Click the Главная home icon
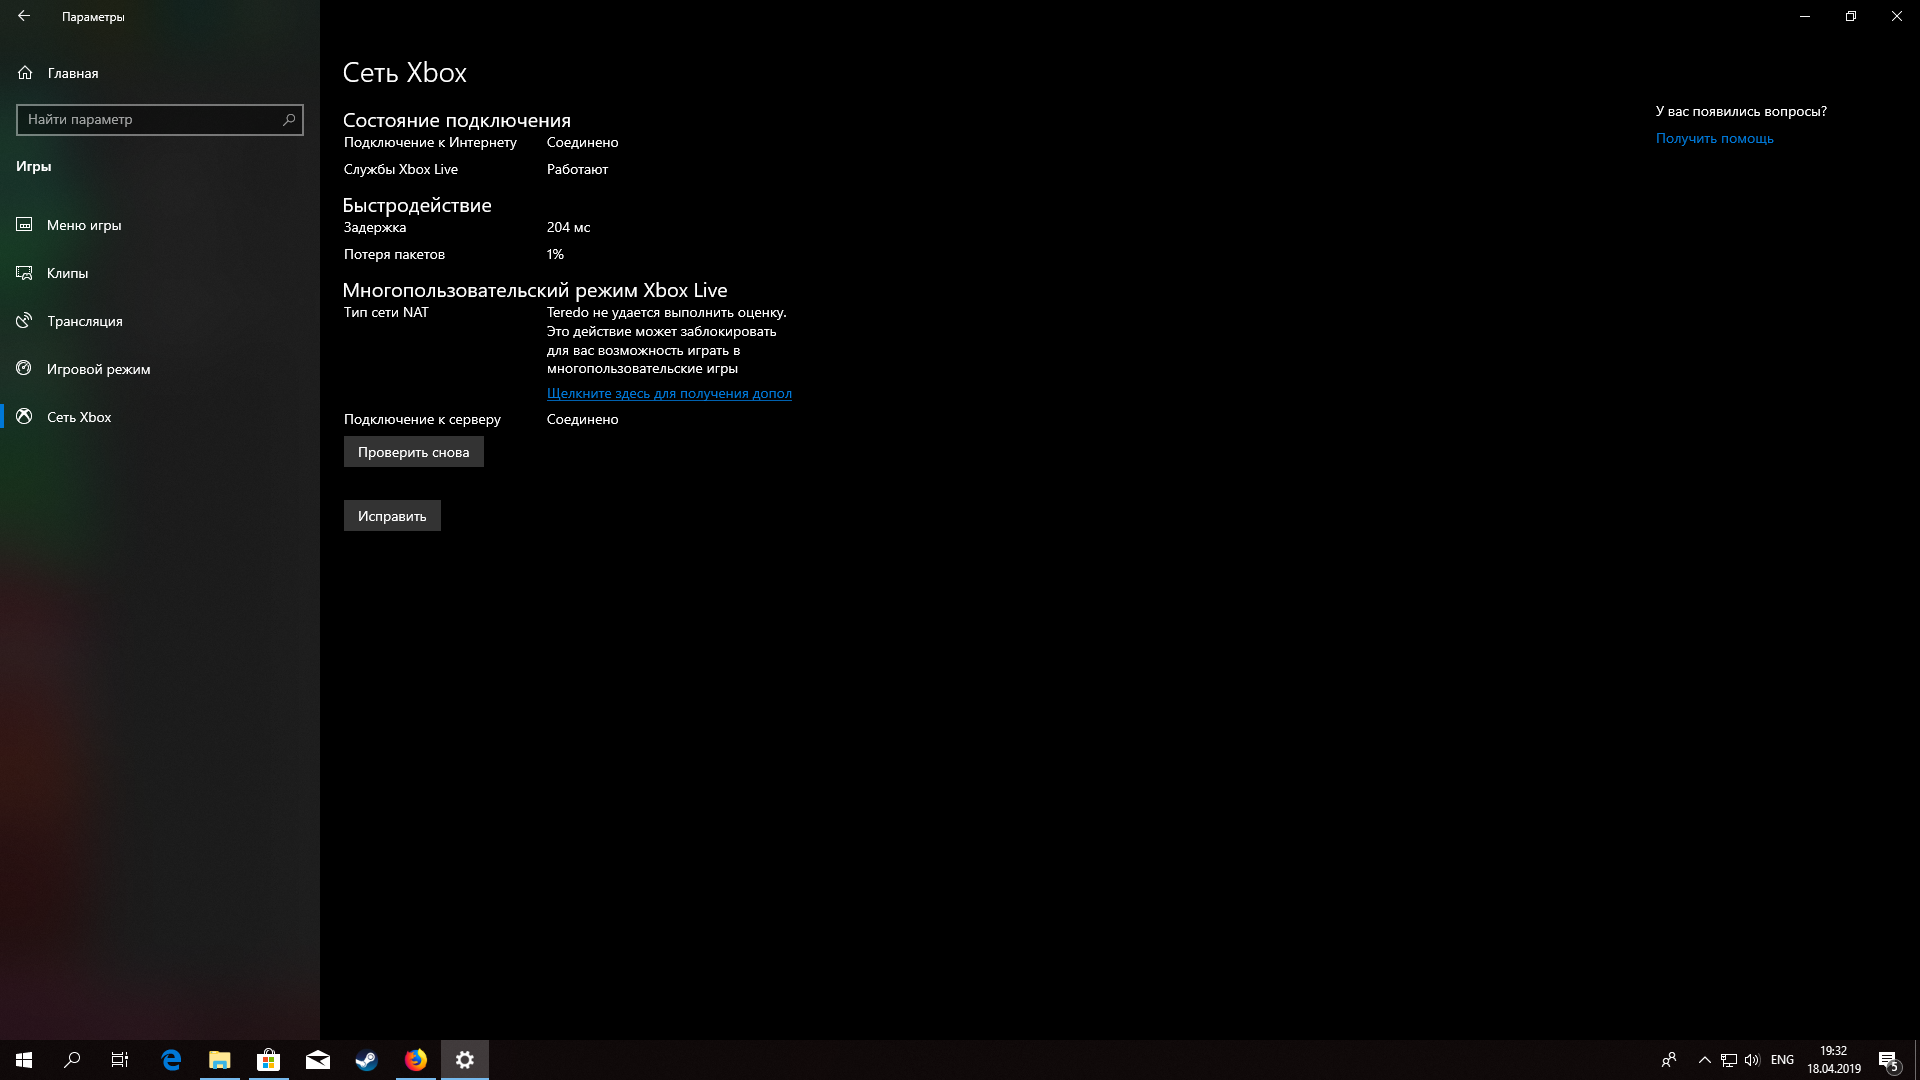Screen dimensions: 1920x1080 click(x=25, y=73)
